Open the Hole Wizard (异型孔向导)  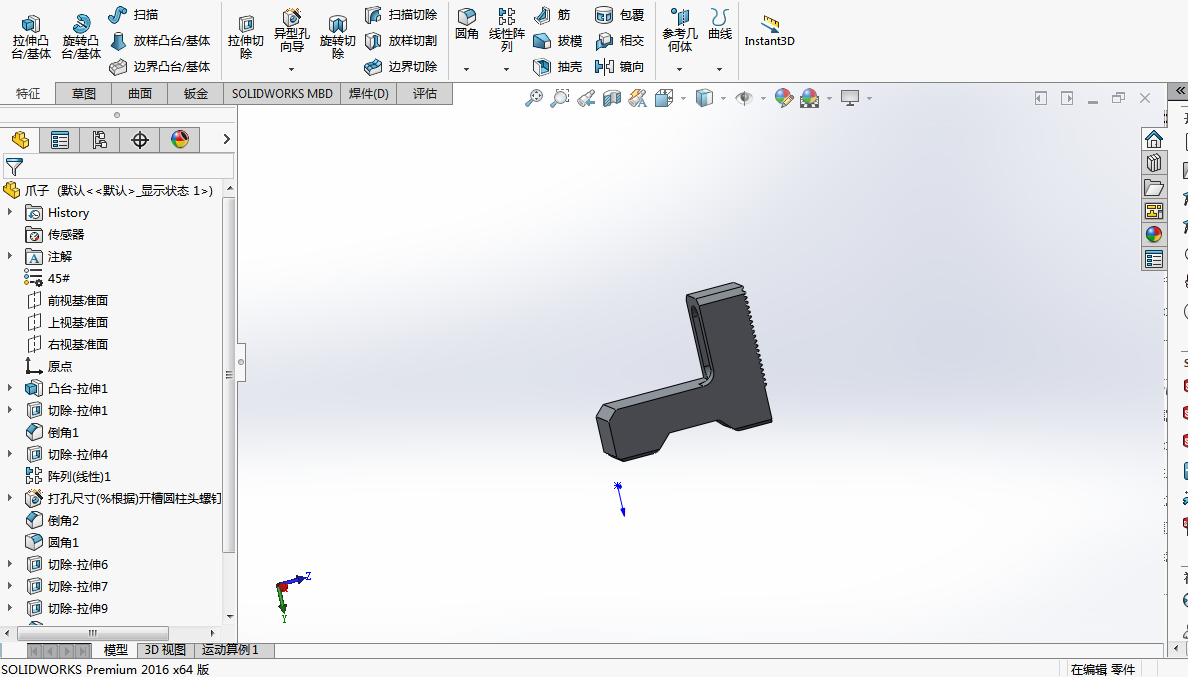tap(292, 30)
